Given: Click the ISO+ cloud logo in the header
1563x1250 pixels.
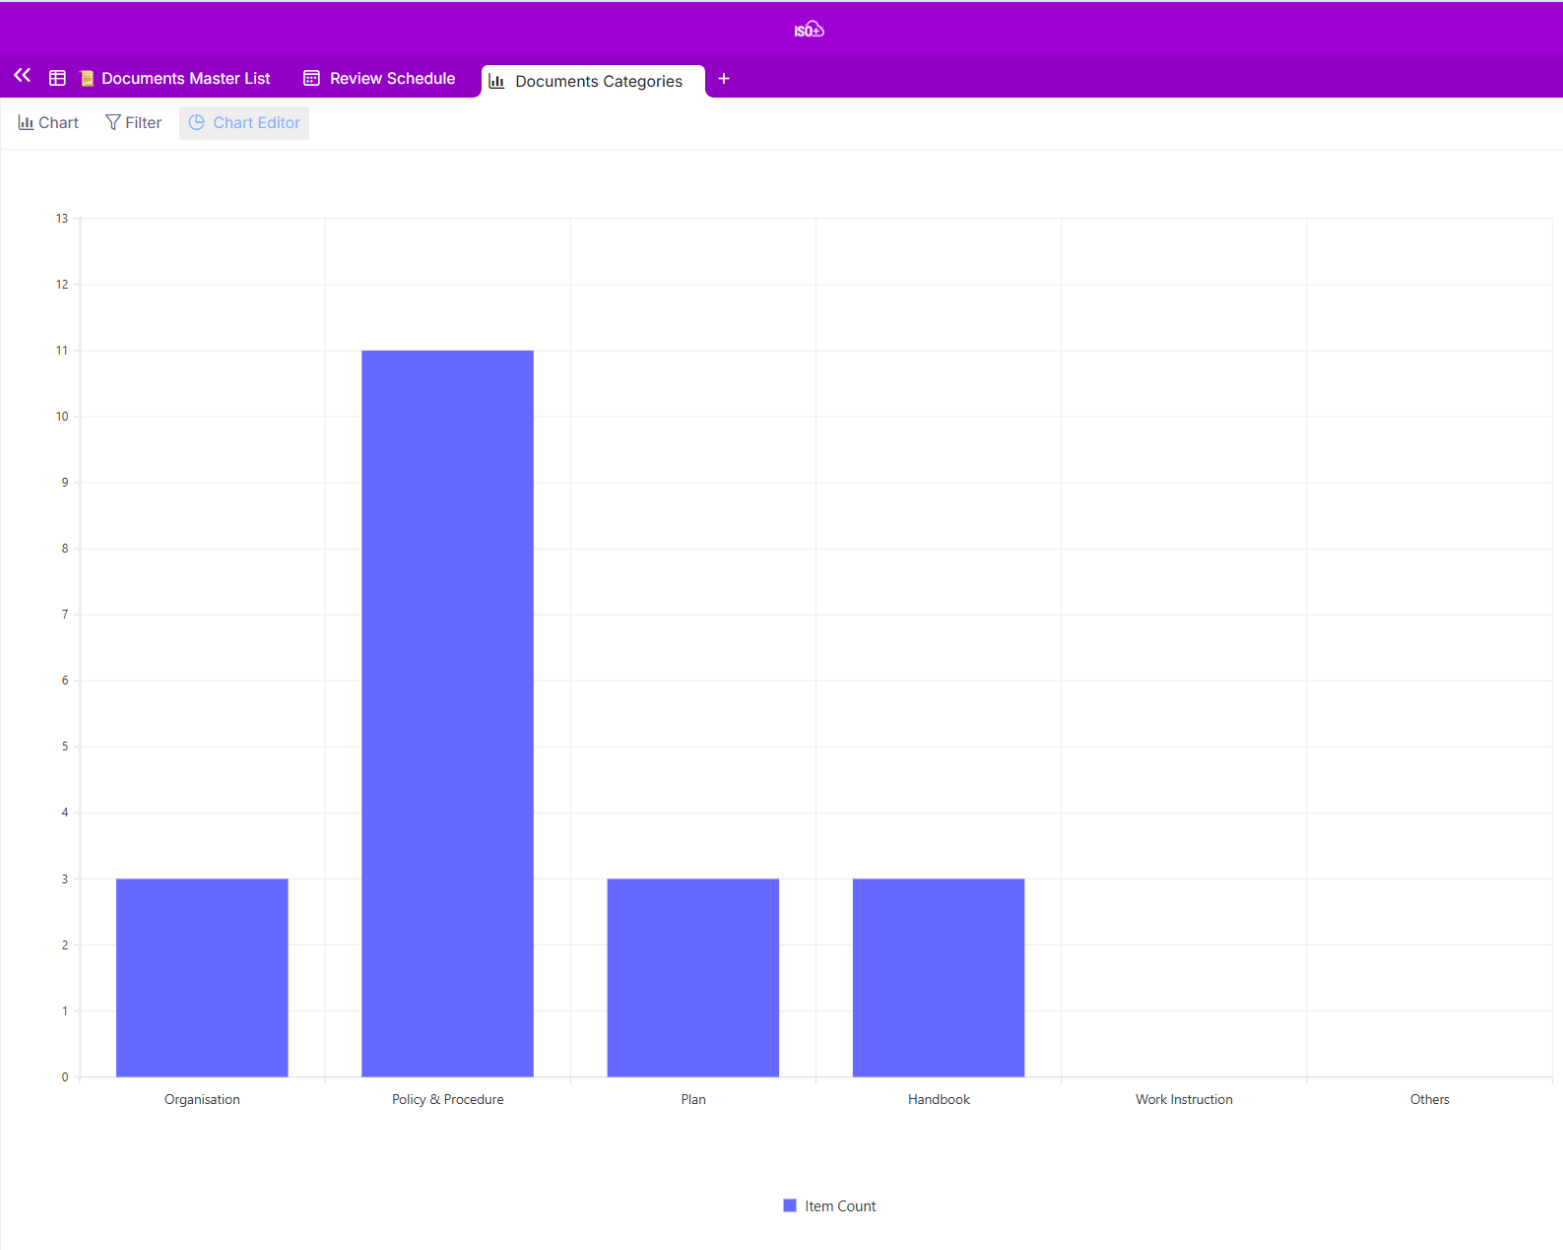Looking at the screenshot, I should pos(809,30).
